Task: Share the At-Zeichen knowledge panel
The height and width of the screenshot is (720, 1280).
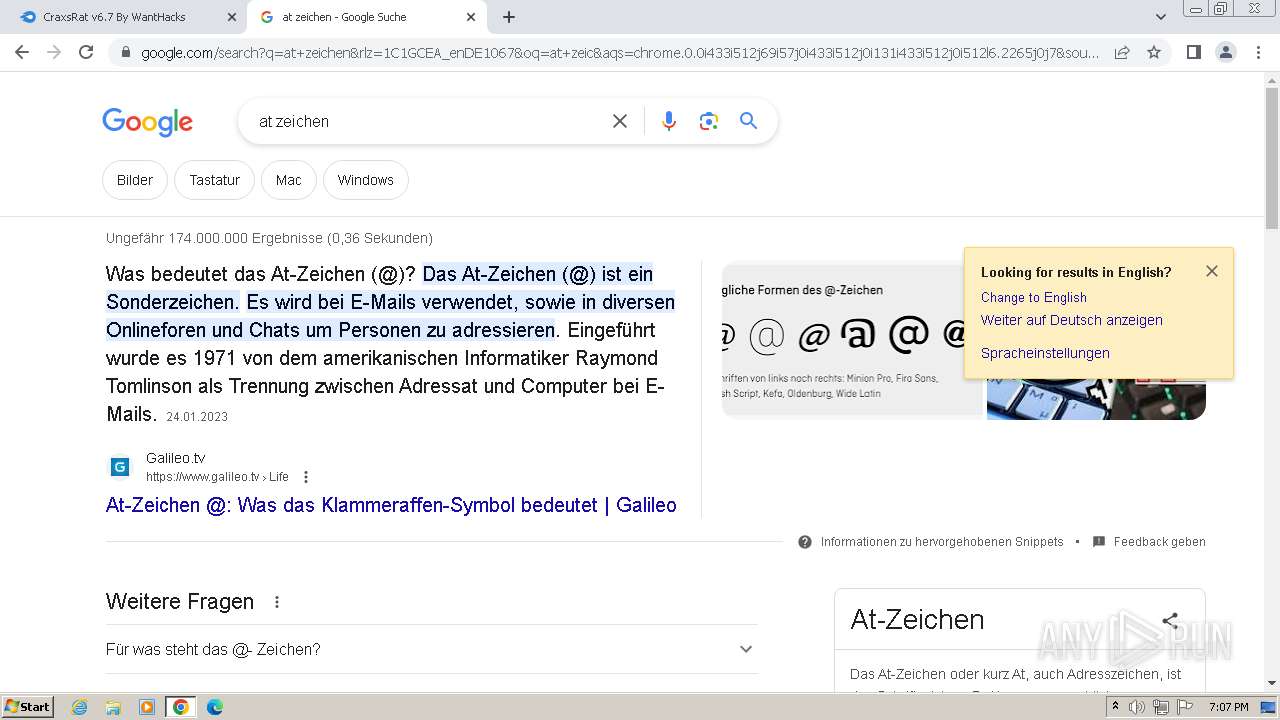Action: coord(1170,620)
